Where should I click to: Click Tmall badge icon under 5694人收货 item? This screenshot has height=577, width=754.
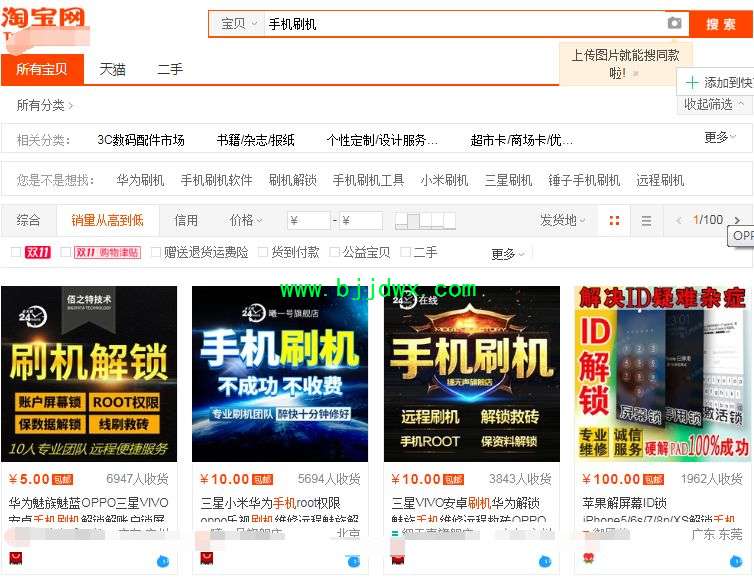(207, 558)
